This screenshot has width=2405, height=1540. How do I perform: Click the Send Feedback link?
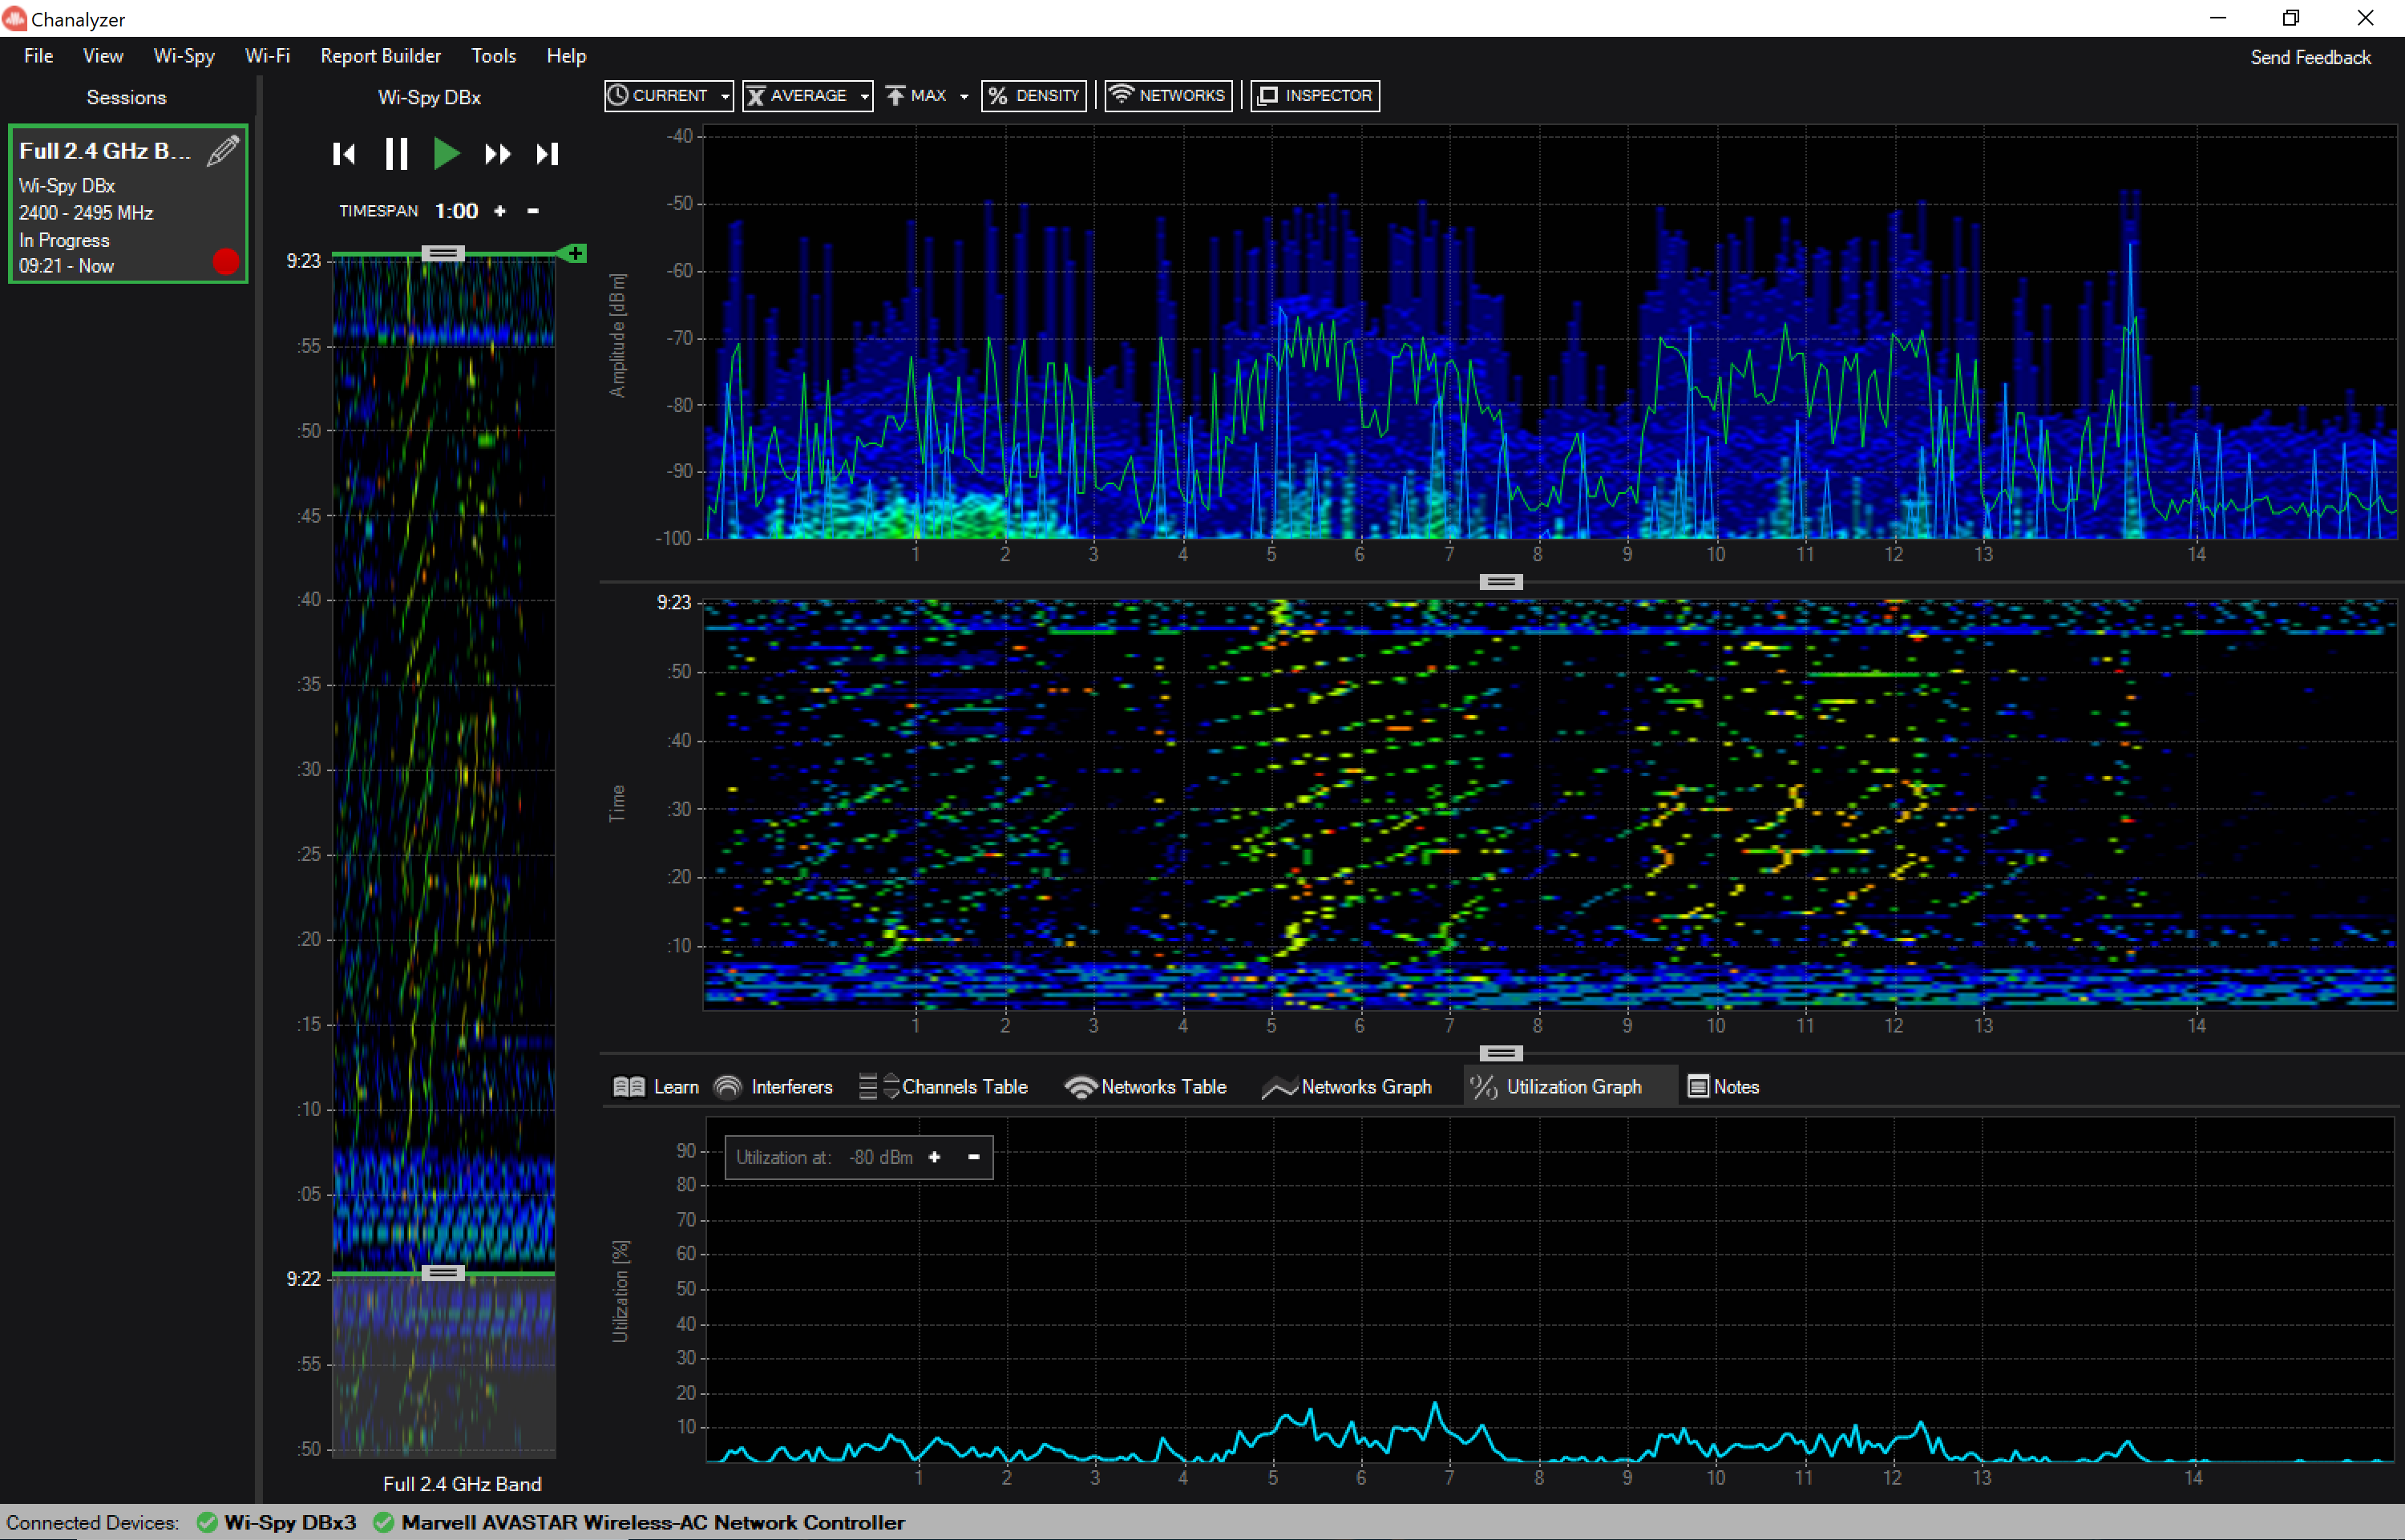2310,57
